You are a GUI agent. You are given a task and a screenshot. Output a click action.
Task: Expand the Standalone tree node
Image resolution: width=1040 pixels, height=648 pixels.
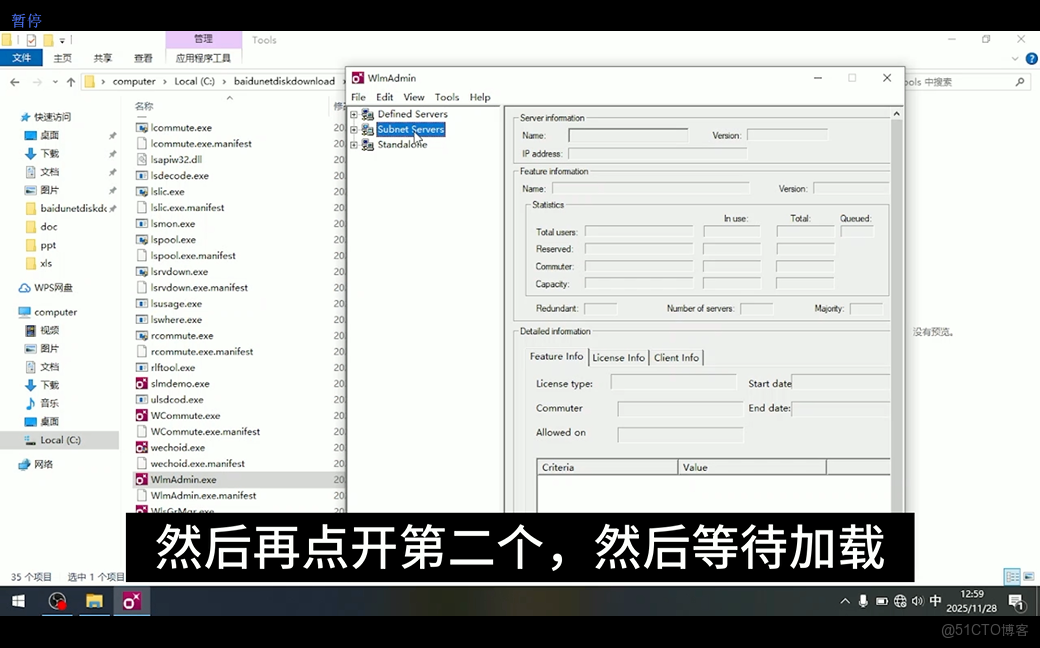click(x=352, y=144)
